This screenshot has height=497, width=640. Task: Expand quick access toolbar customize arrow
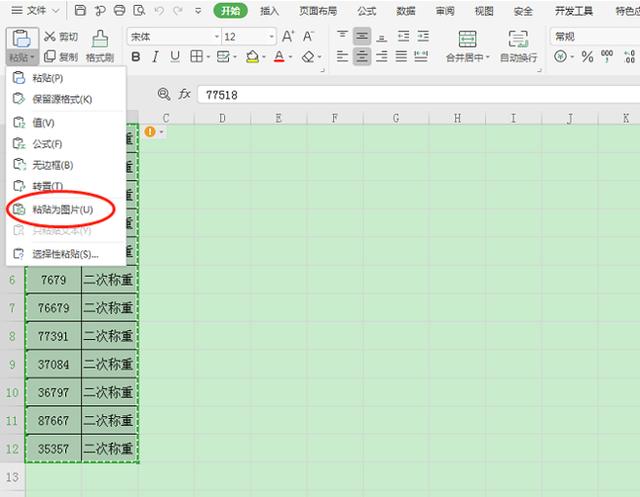[198, 11]
